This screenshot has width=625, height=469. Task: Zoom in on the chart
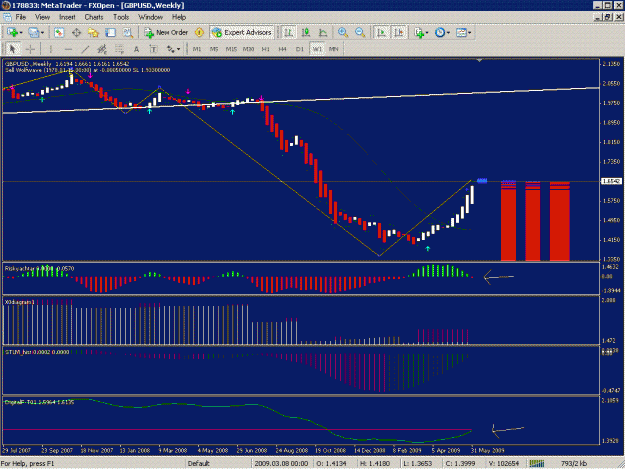point(343,32)
